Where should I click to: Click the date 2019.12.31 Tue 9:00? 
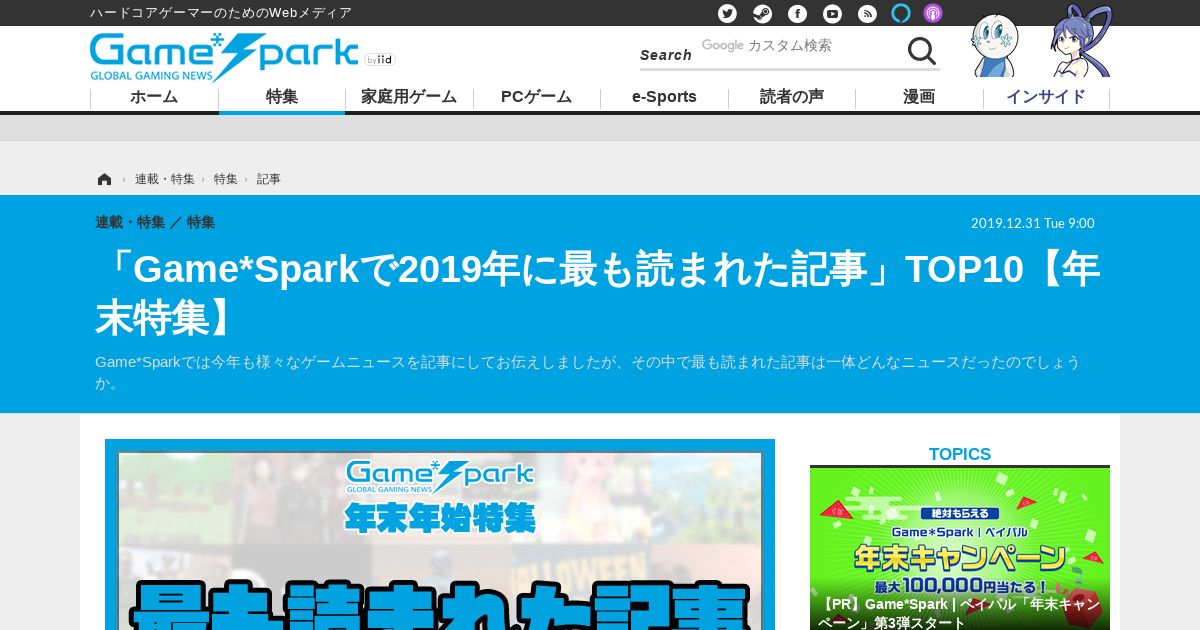coord(1033,223)
